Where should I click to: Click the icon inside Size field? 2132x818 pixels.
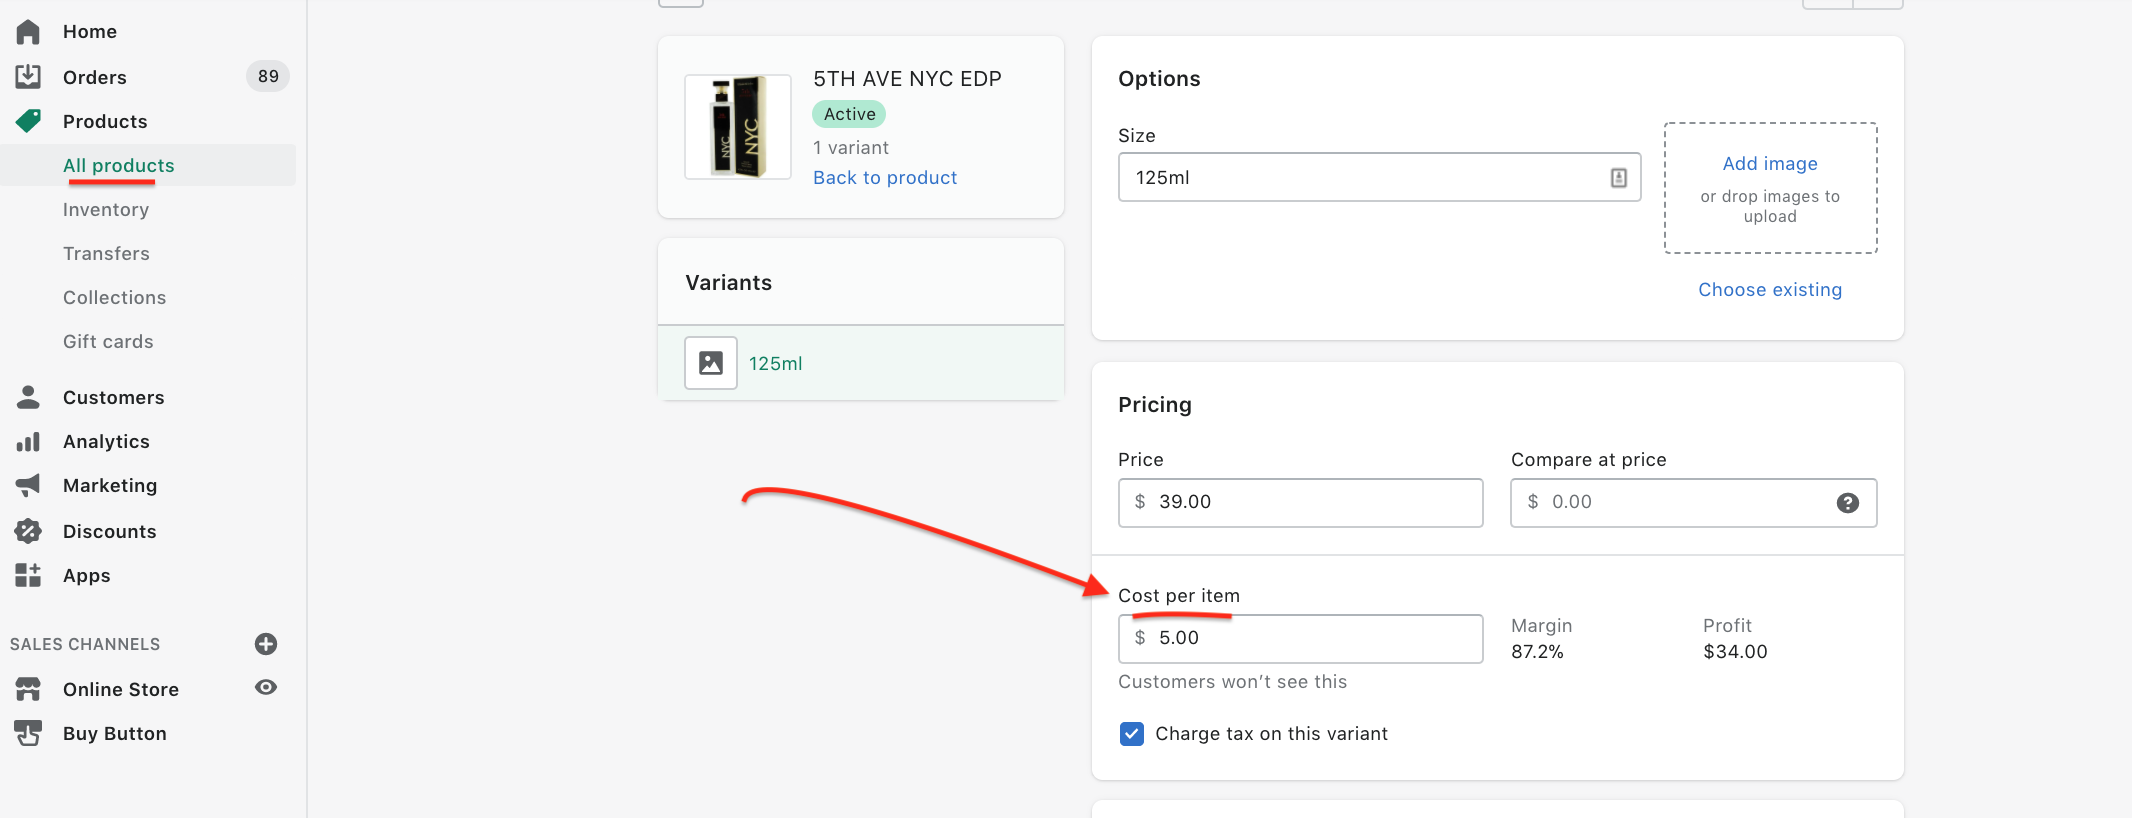(1619, 178)
